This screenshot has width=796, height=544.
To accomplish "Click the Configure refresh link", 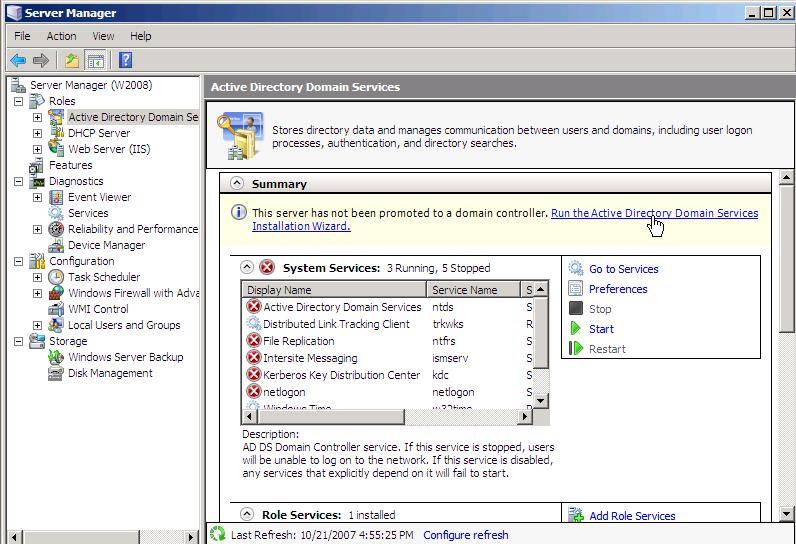I will coord(466,535).
